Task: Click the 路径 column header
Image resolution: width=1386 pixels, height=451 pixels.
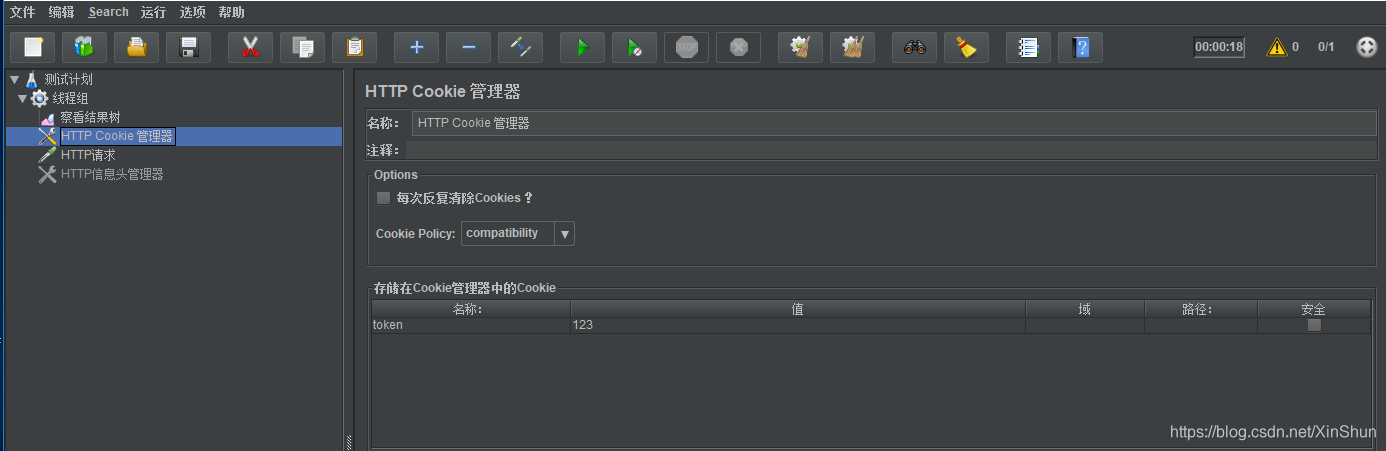Action: point(1201,309)
